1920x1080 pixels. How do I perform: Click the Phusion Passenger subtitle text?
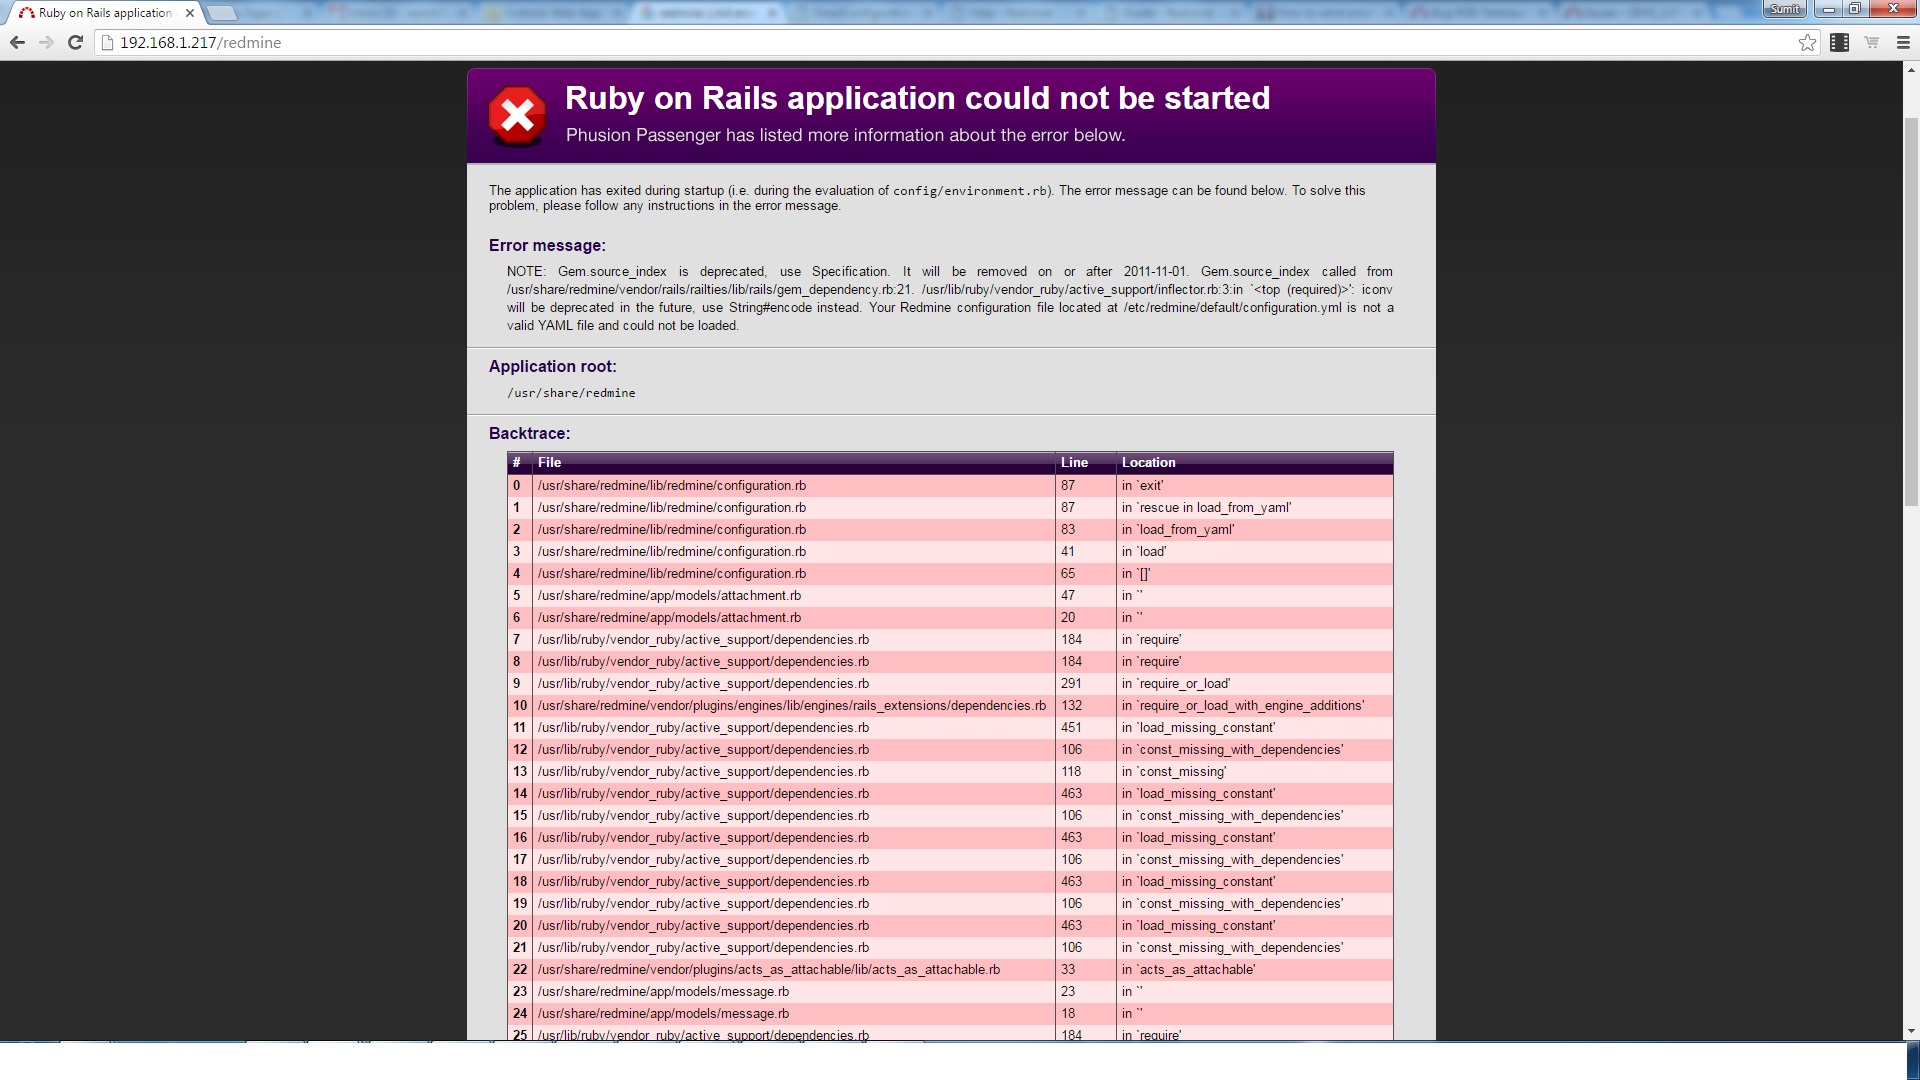click(845, 135)
